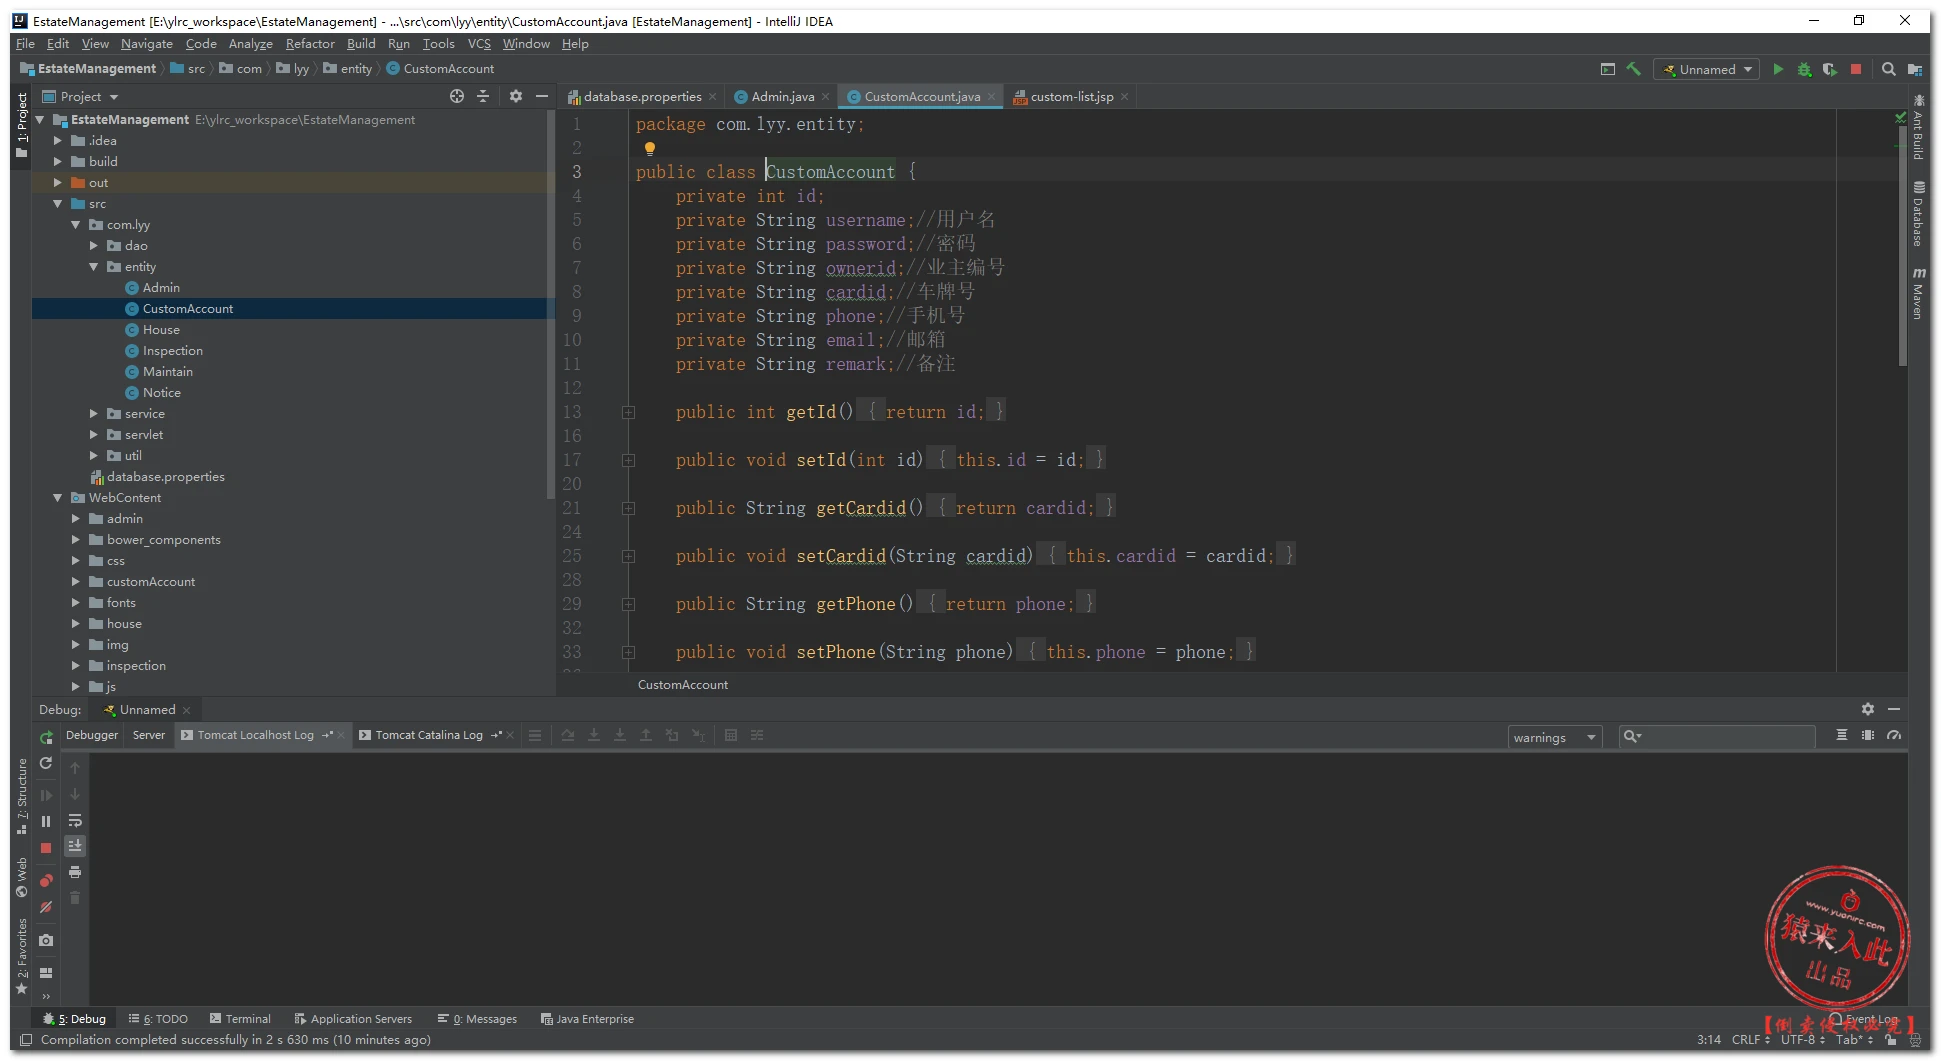The width and height of the screenshot is (1941, 1061).
Task: Open the Terminal tool window
Action: click(241, 1019)
